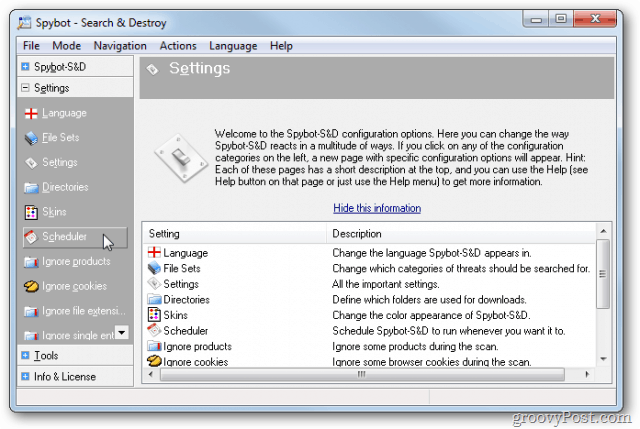
Task: Click the light switch illustration icon
Action: pyautogui.click(x=181, y=158)
